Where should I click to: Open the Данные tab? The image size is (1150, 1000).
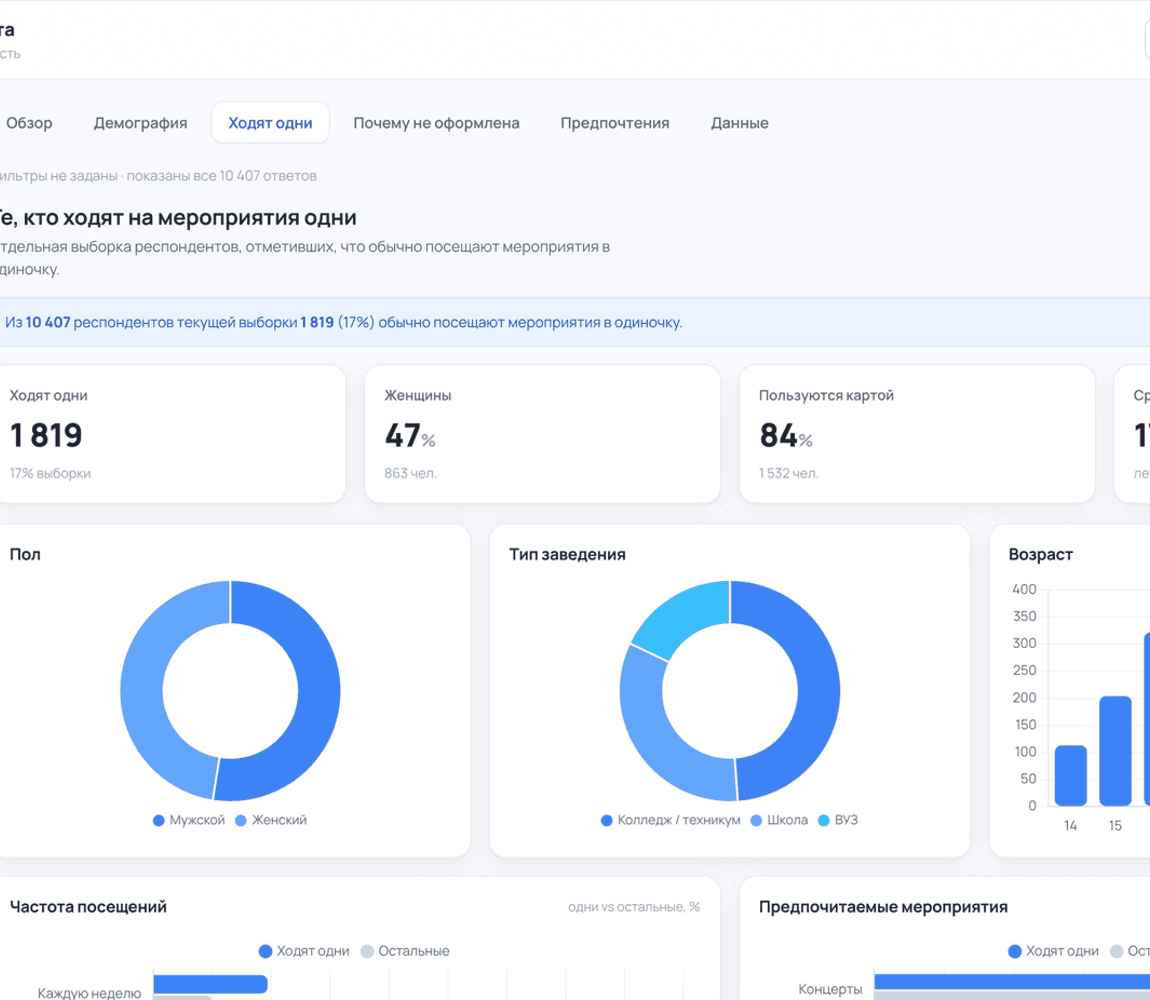click(739, 123)
